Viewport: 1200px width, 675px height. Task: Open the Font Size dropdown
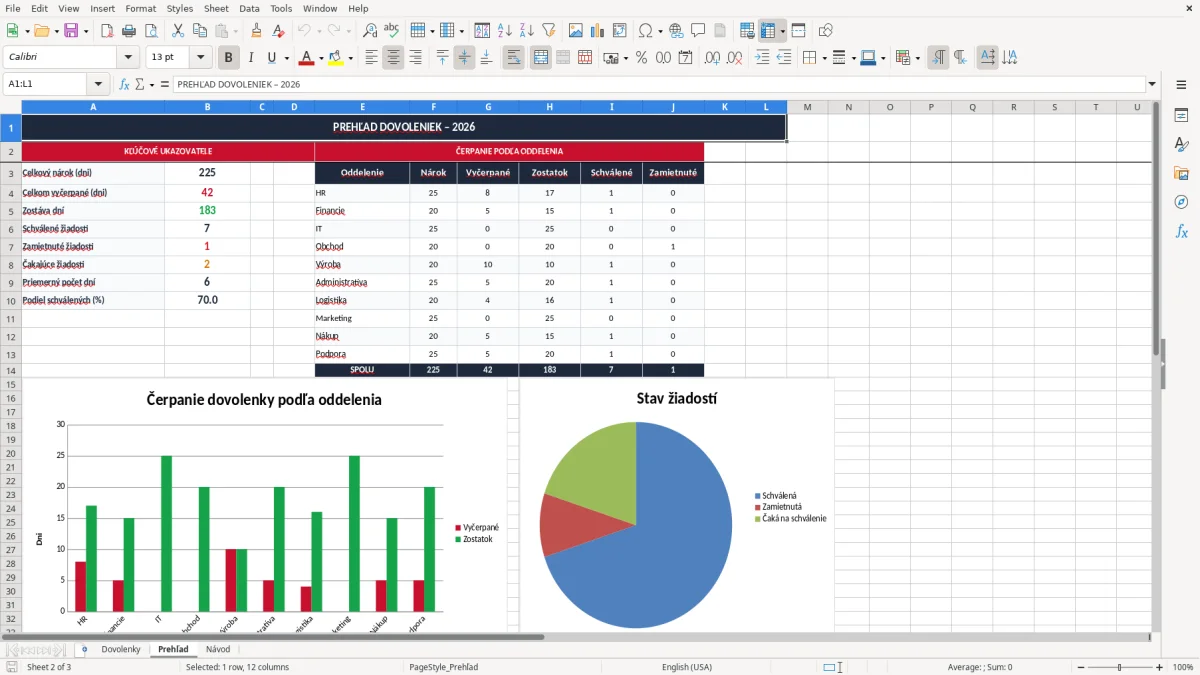pyautogui.click(x=201, y=58)
